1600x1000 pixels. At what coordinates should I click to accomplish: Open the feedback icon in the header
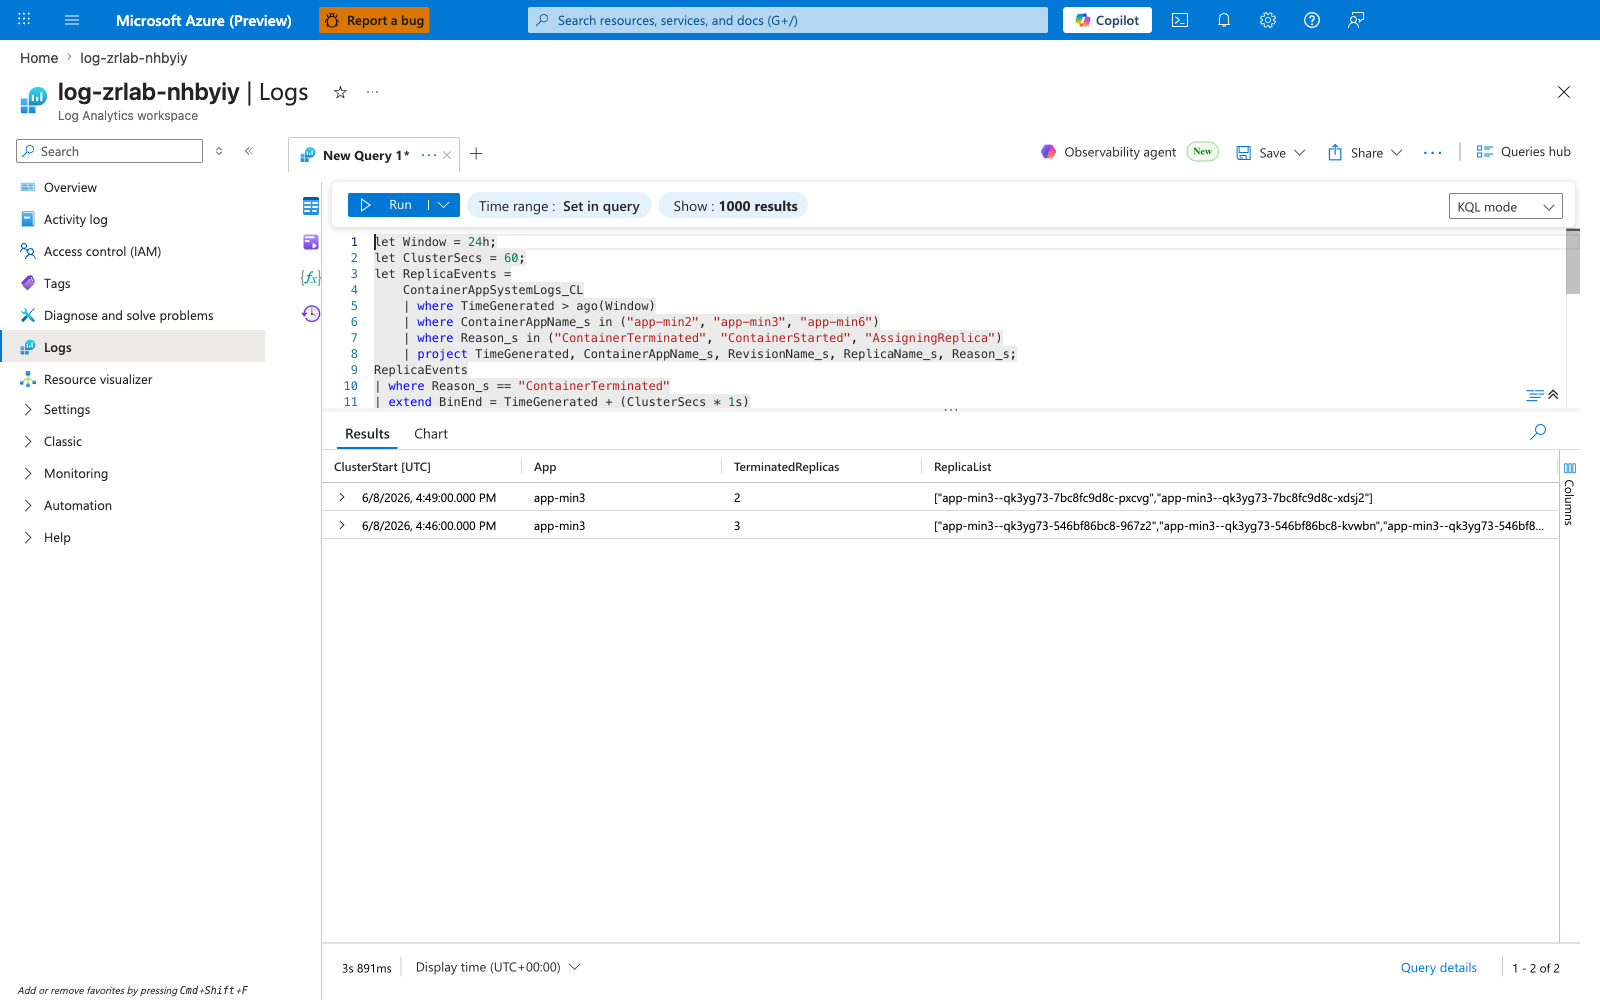1356,20
